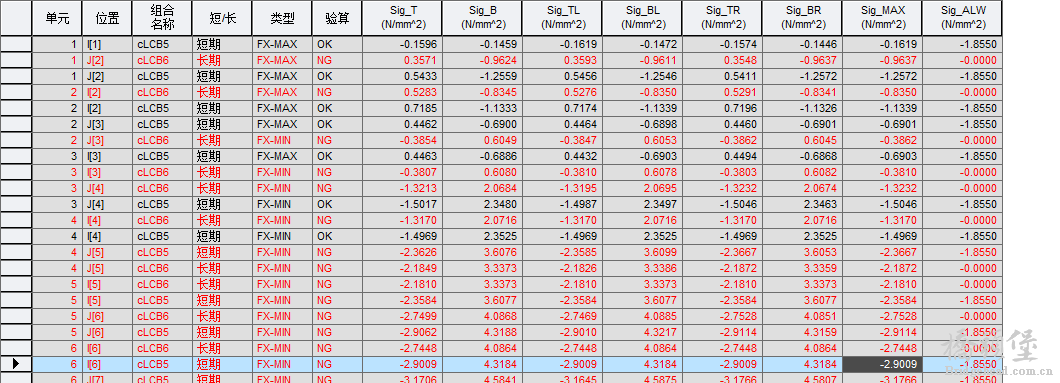Click the Sig_T cell showing -0.1596

click(x=402, y=45)
